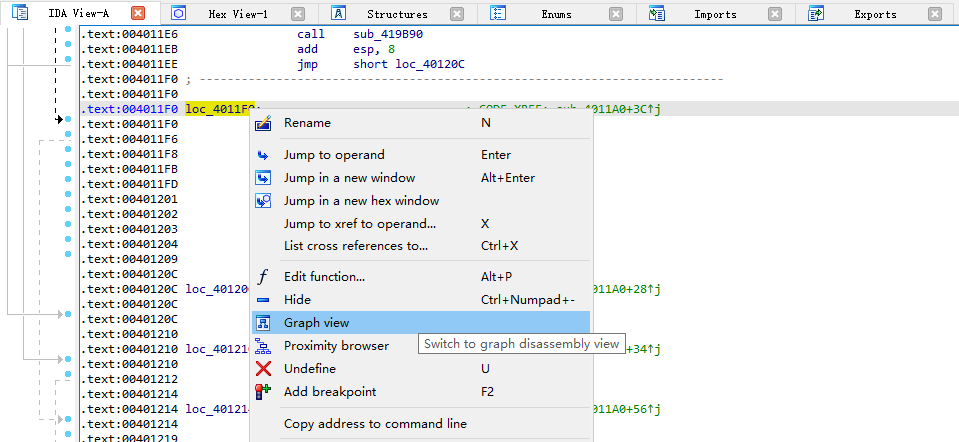959x442 pixels.
Task: Click the highlighted loc_4011F0 label
Action: tap(220, 109)
